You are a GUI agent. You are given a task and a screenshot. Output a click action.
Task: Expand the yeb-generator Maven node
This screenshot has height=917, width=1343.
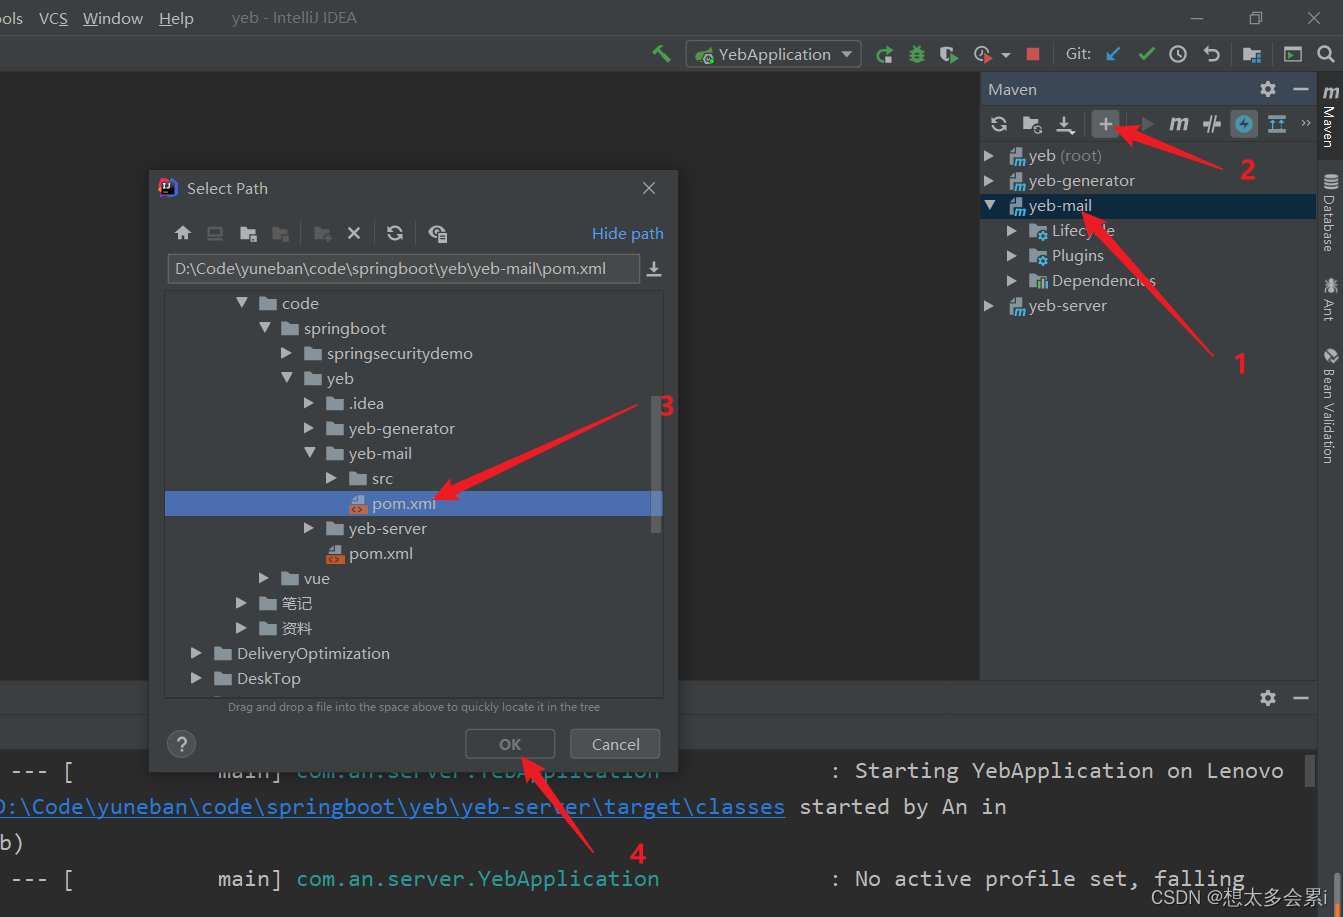989,180
